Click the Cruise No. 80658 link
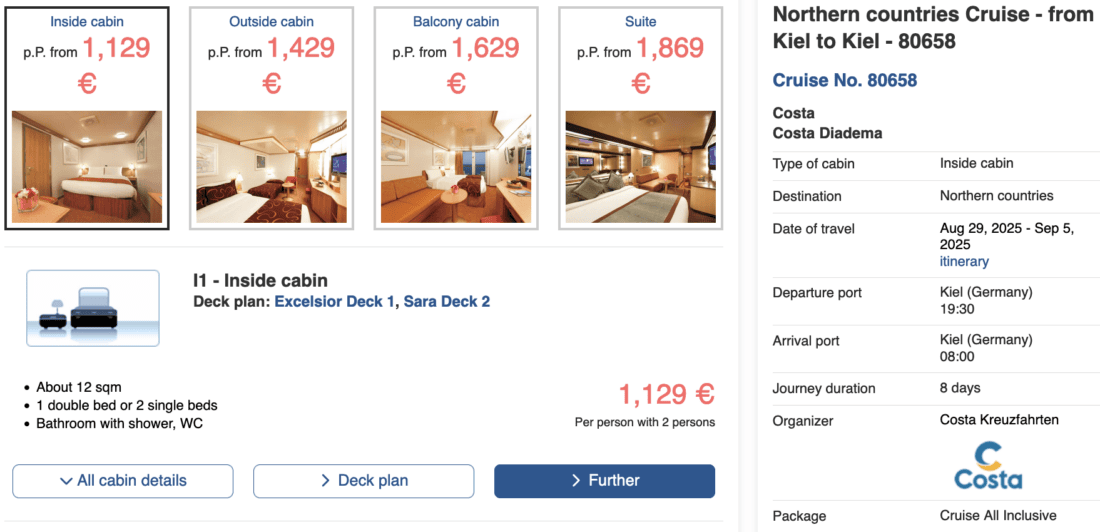 [x=845, y=80]
